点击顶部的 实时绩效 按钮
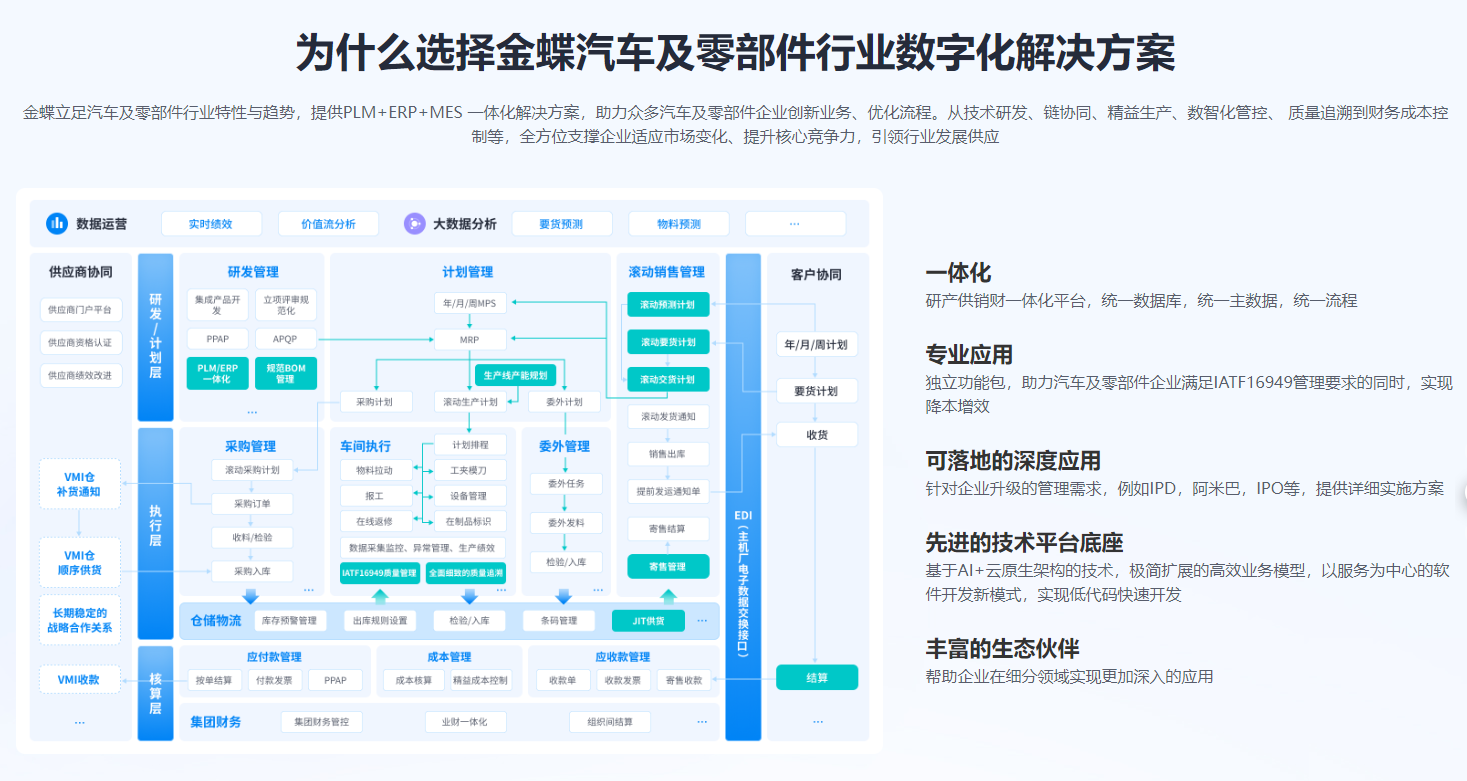 (x=211, y=223)
